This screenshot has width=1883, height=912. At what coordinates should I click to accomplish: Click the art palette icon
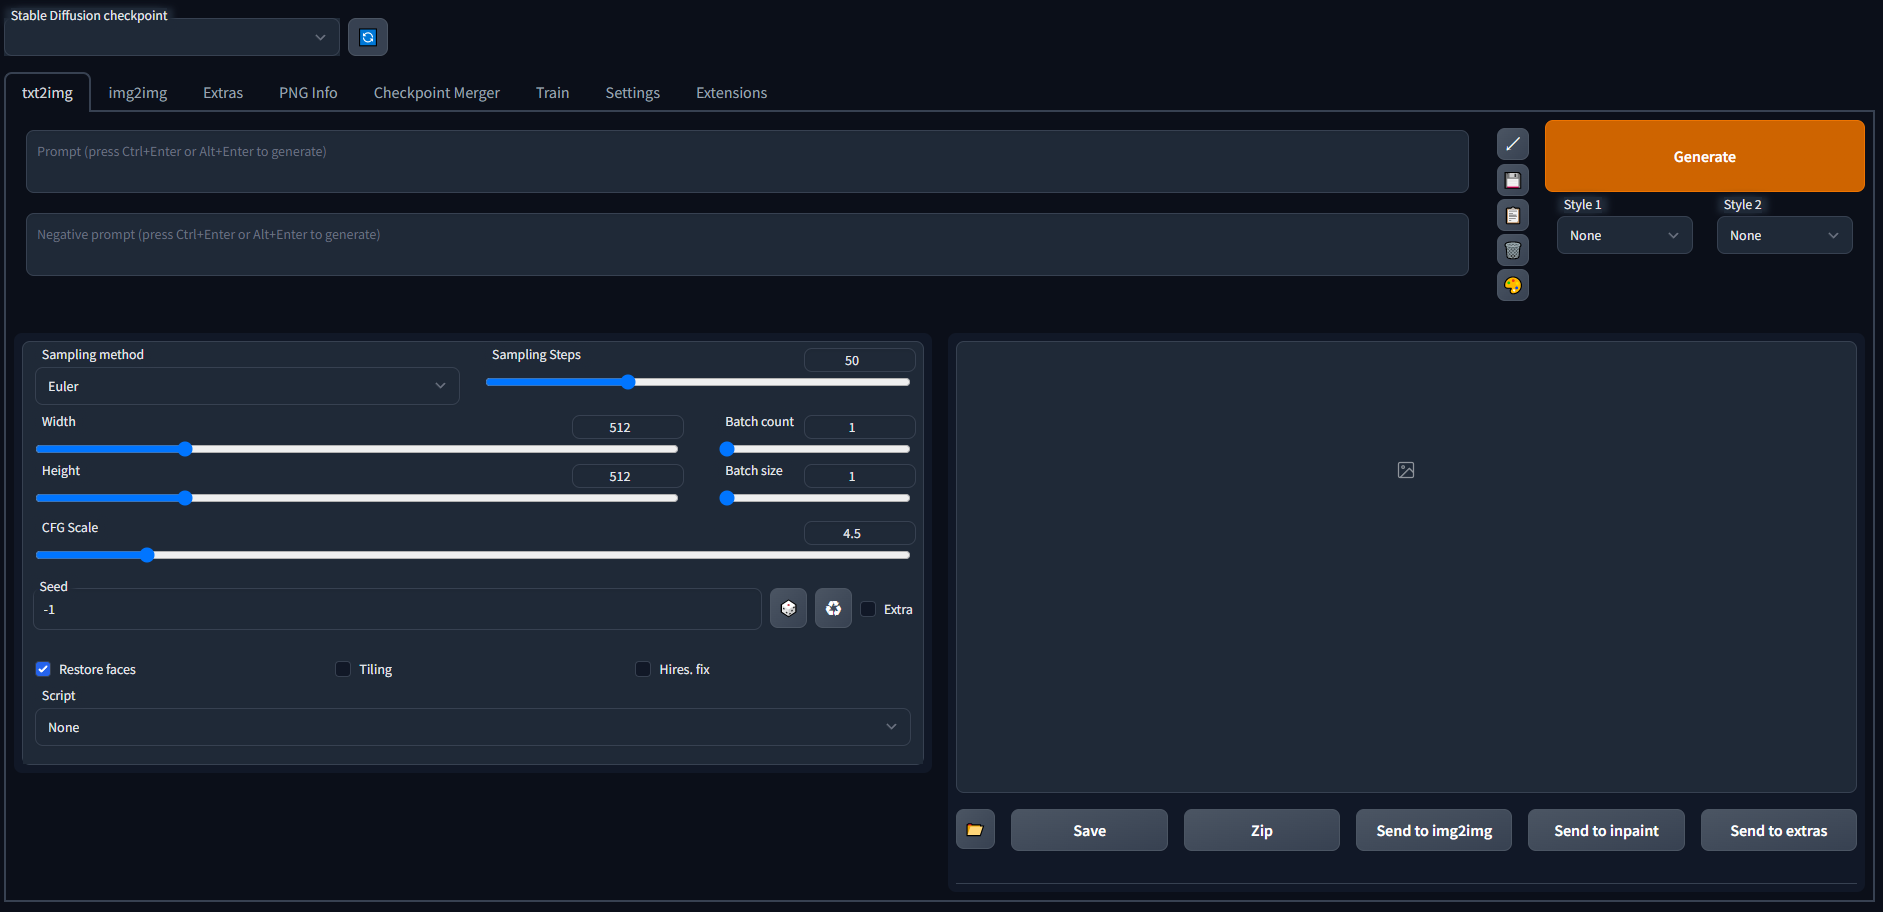tap(1512, 285)
